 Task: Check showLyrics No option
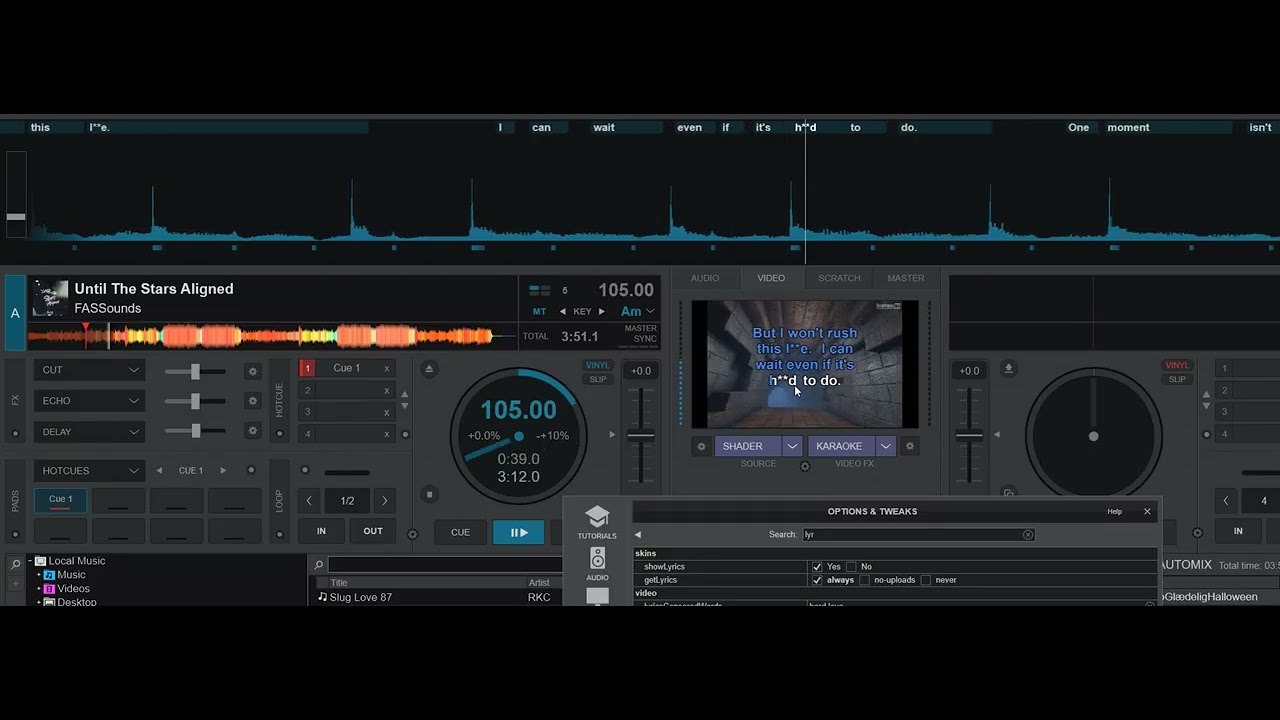tap(851, 567)
